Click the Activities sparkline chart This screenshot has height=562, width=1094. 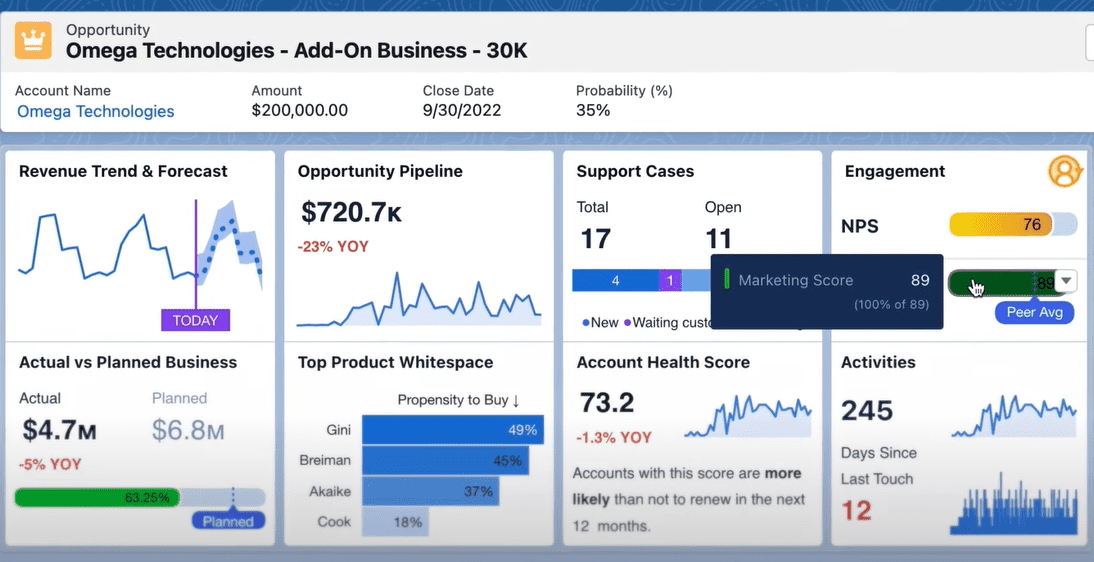coord(1014,416)
